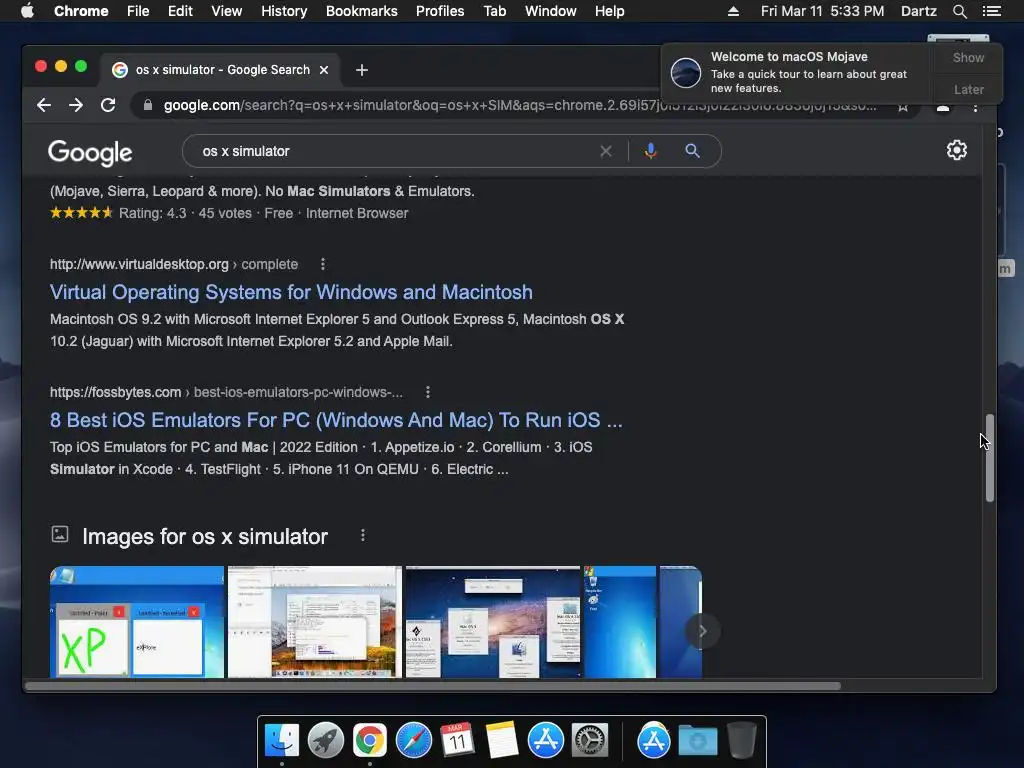Select the 'os x simulator - Google Search' tab

[x=219, y=70]
